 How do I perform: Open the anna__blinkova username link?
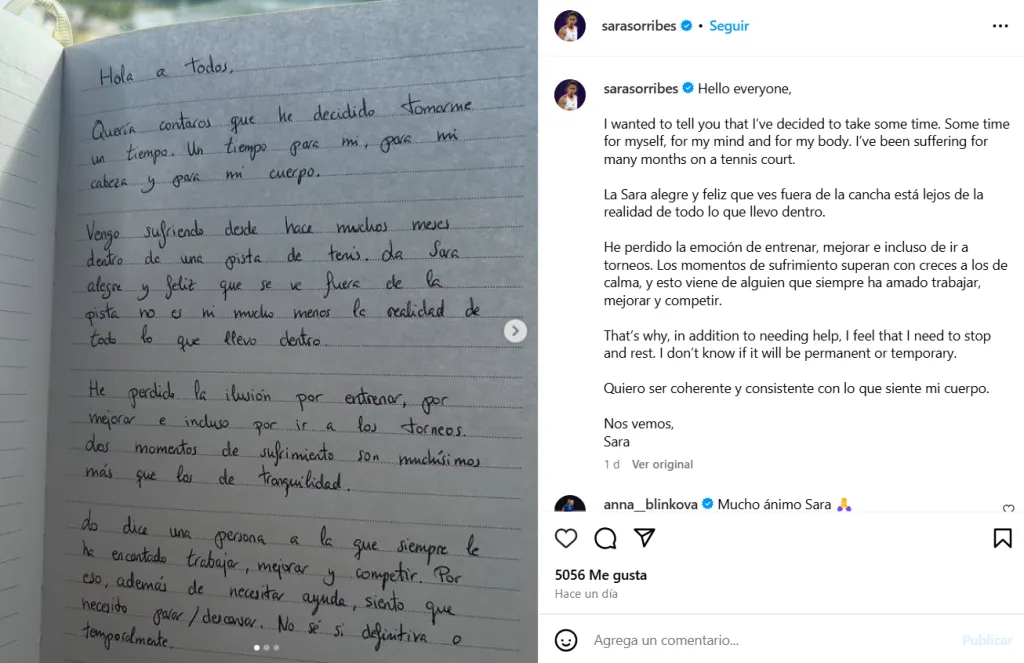pos(650,504)
